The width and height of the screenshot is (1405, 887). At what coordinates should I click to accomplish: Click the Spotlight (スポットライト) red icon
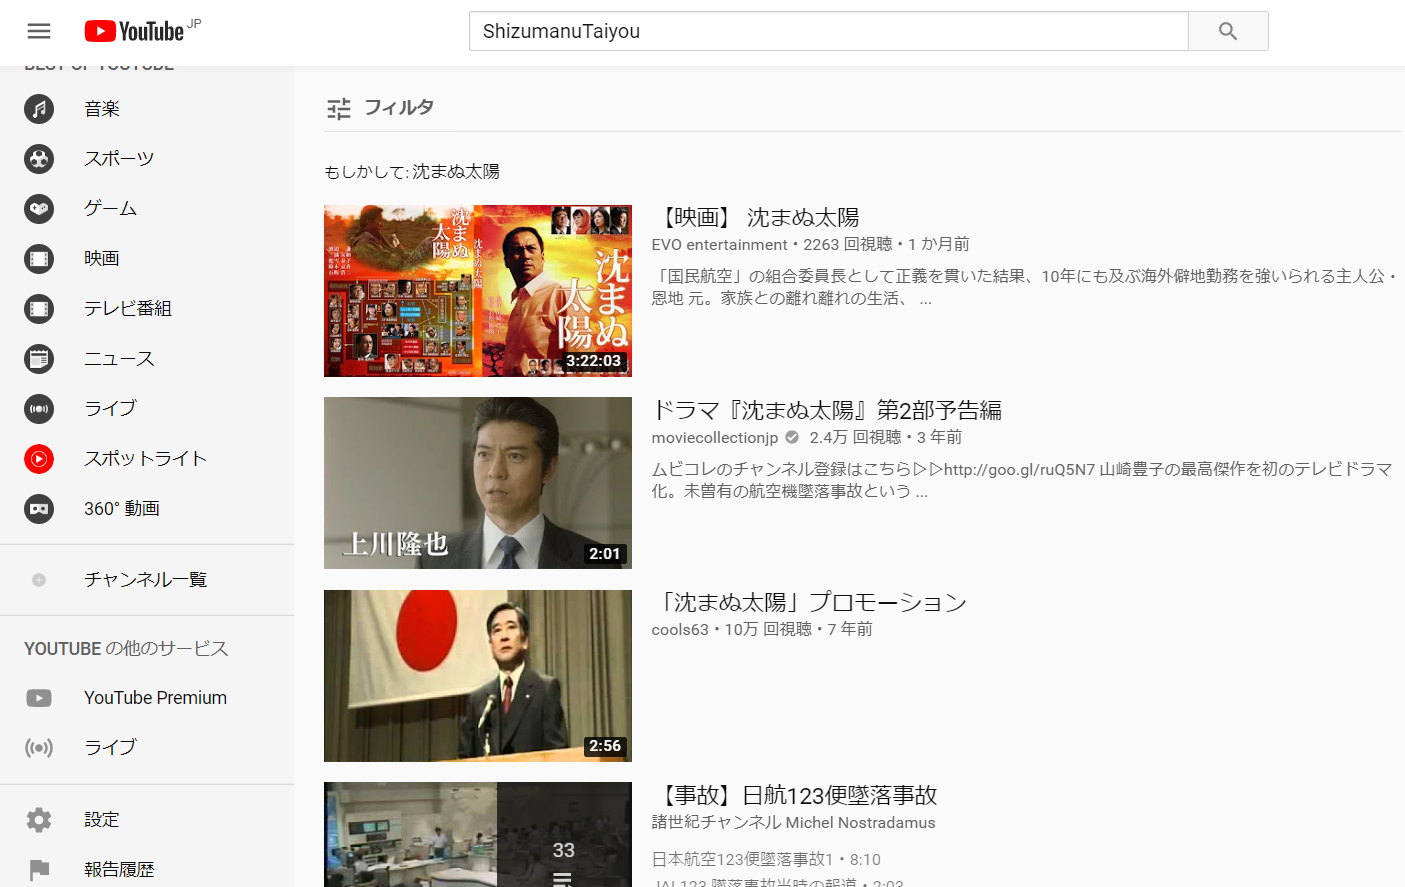tap(39, 459)
